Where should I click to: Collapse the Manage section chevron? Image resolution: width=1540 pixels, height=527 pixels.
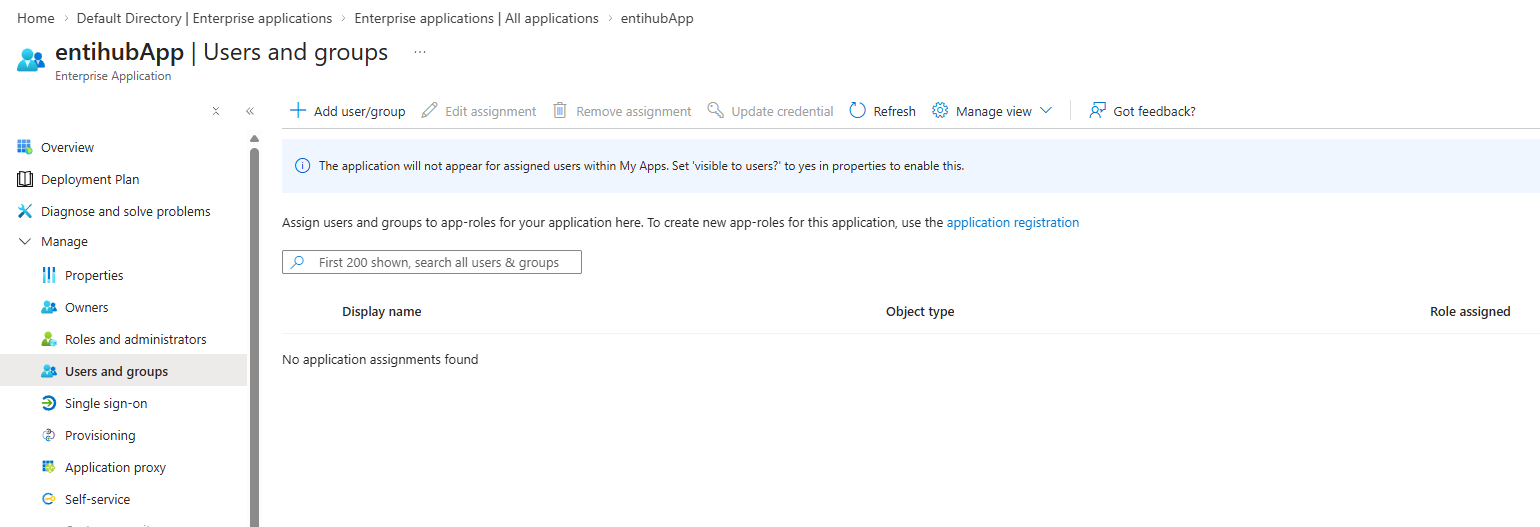click(x=25, y=242)
